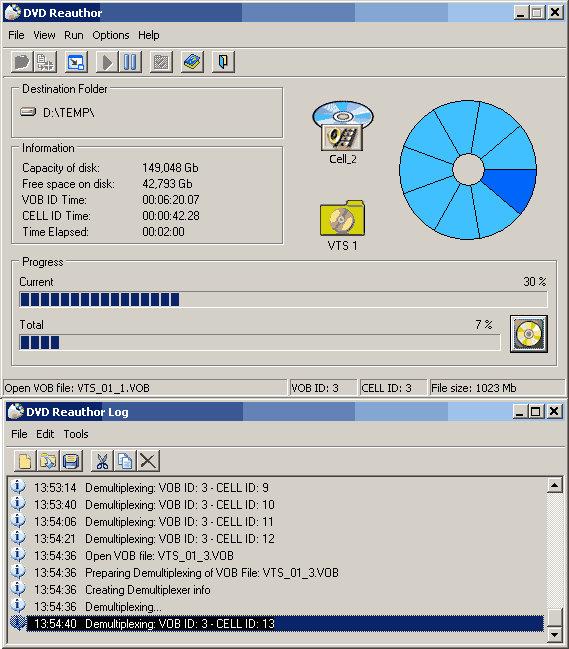Image resolution: width=569 pixels, height=649 pixels.
Task: Select the CELL ID: 13 log entry
Action: [x=285, y=623]
